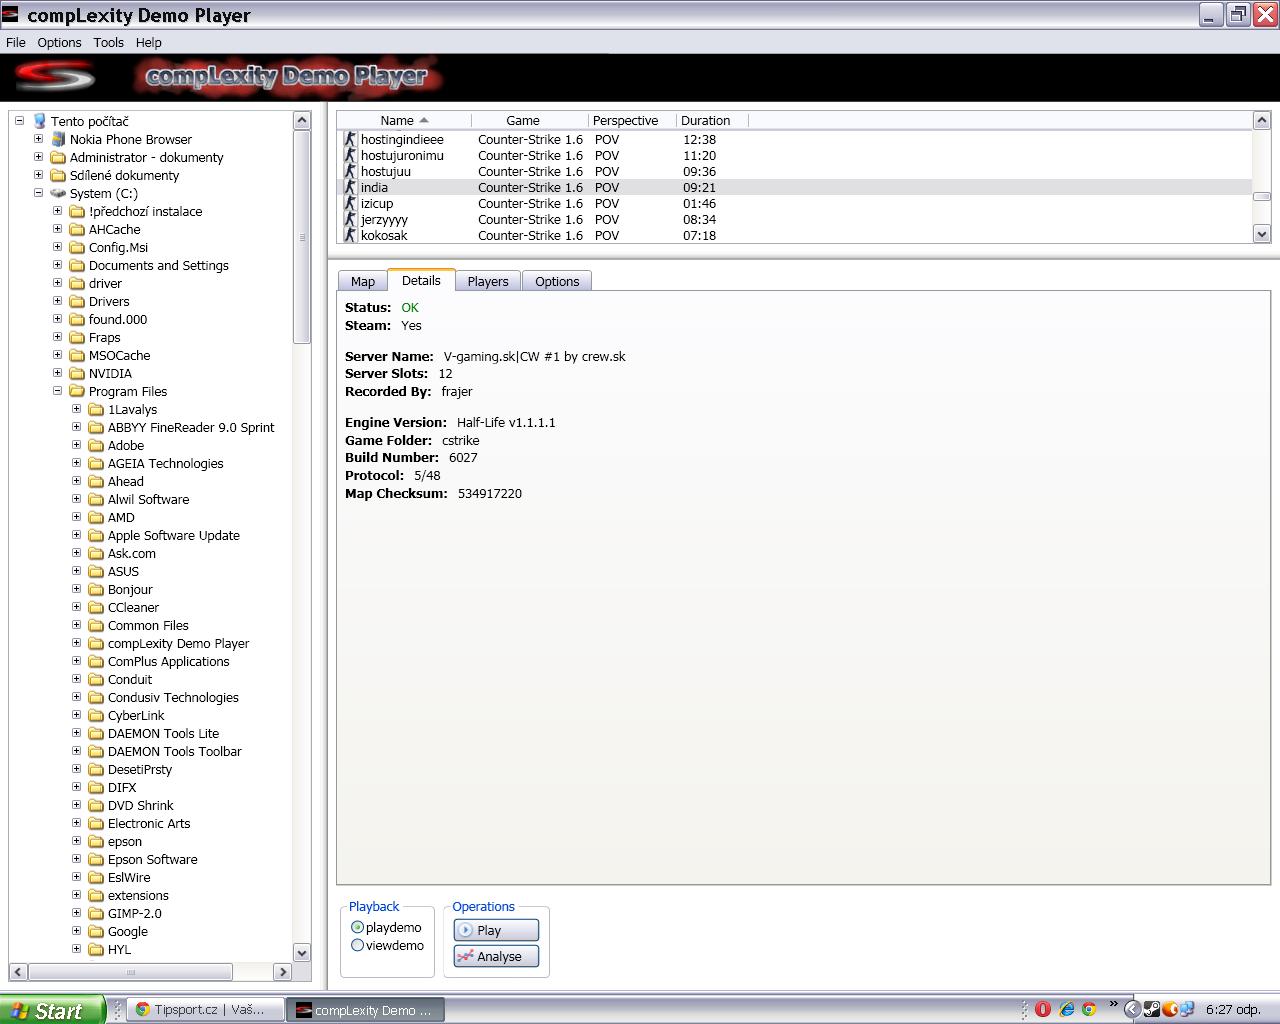Click the Windows Start button
The width and height of the screenshot is (1280, 1024).
coord(52,1010)
